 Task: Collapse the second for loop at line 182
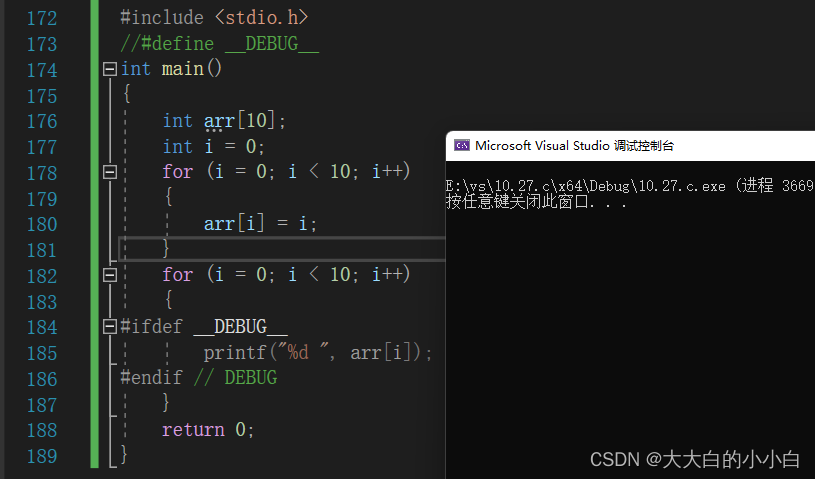pos(110,275)
